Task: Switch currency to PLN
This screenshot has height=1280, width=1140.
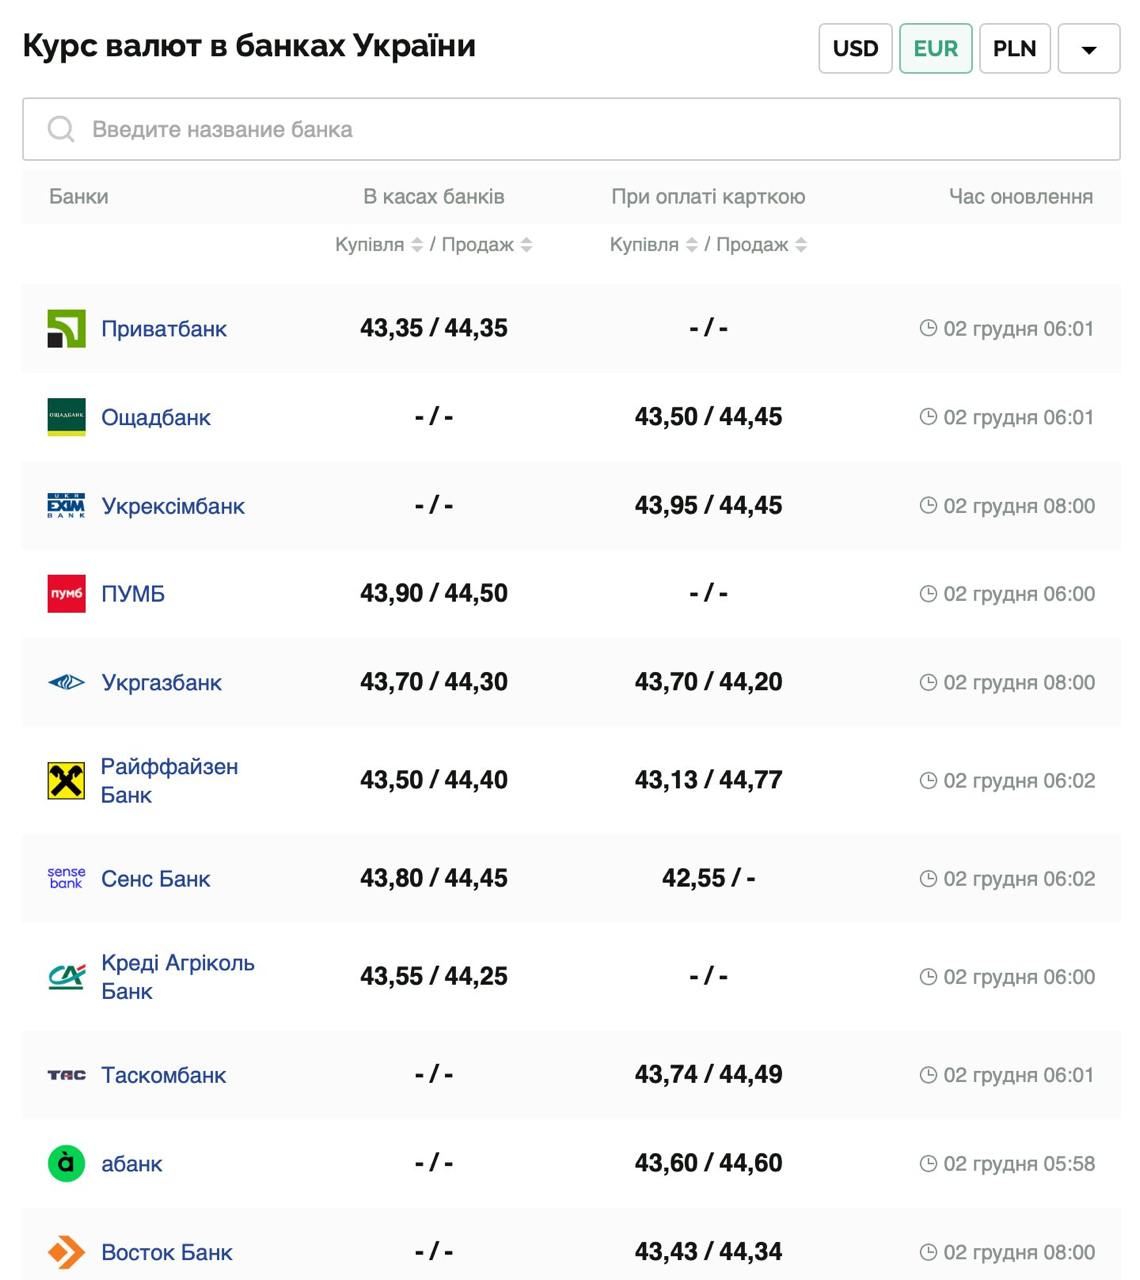Action: 1014,49
